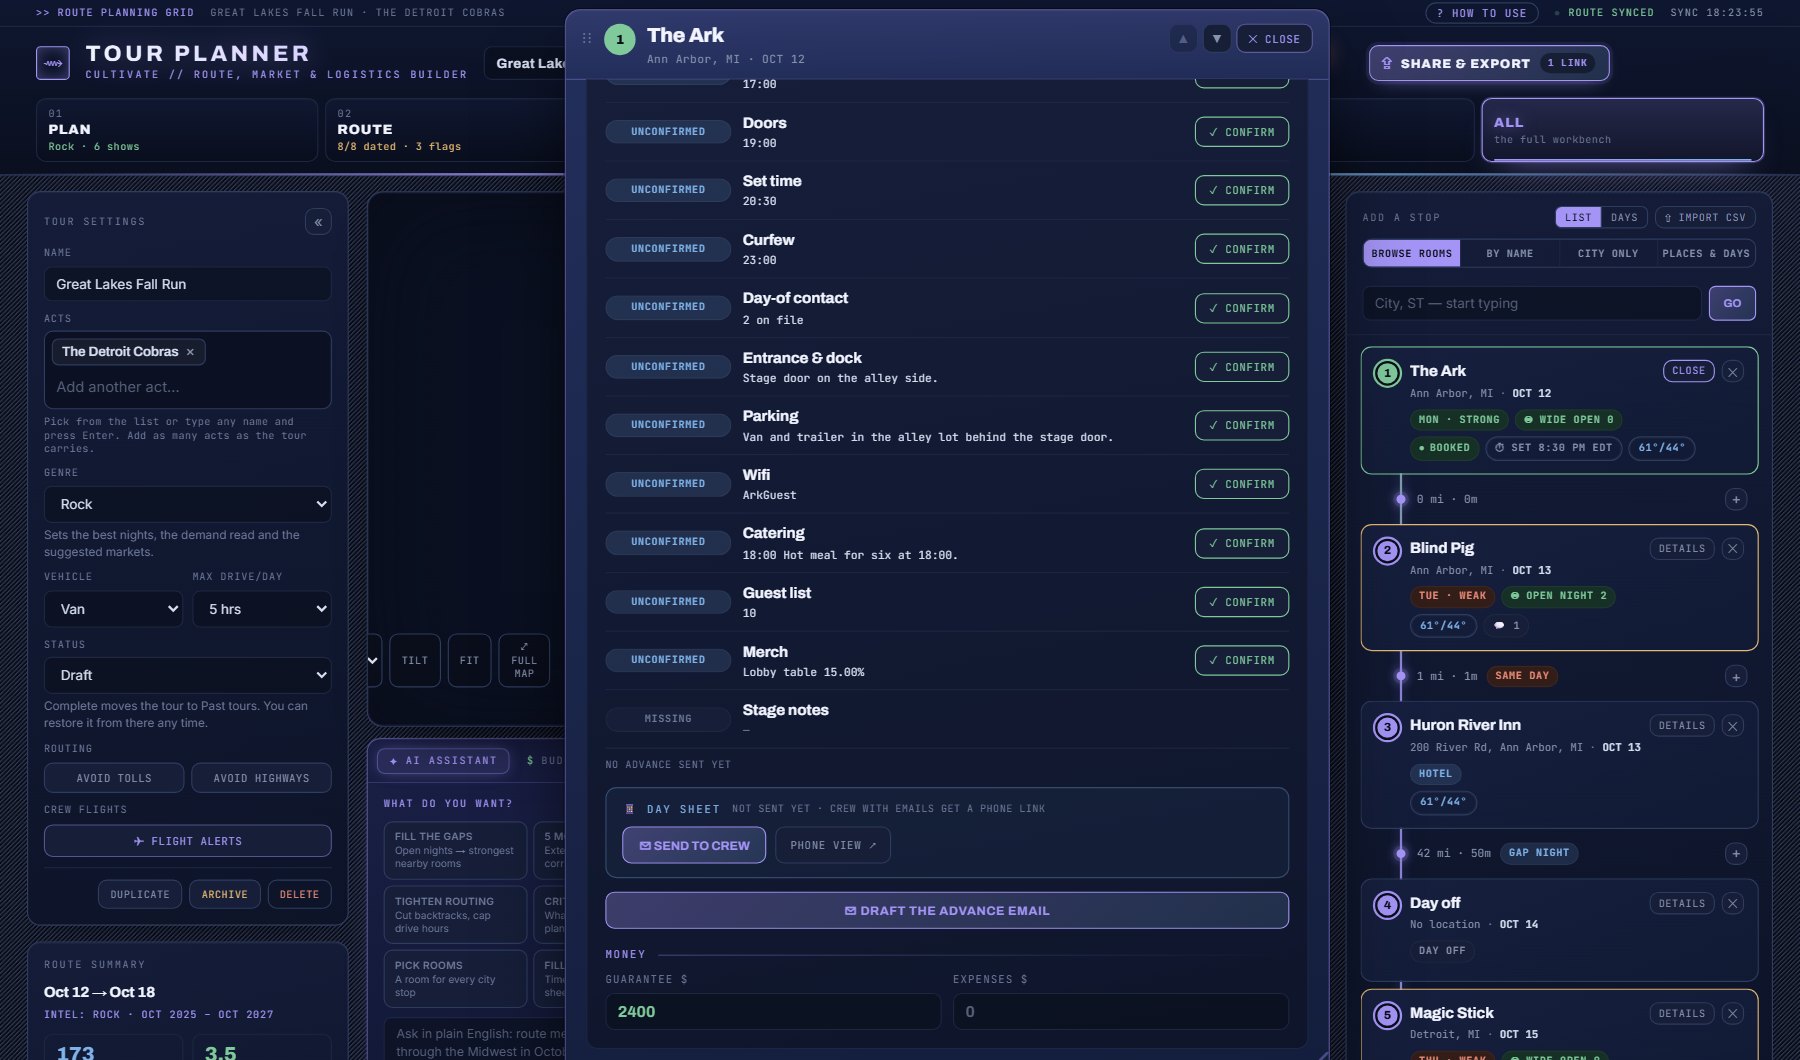Remove the Day off stop
Image resolution: width=1800 pixels, height=1060 pixels.
click(x=1733, y=904)
